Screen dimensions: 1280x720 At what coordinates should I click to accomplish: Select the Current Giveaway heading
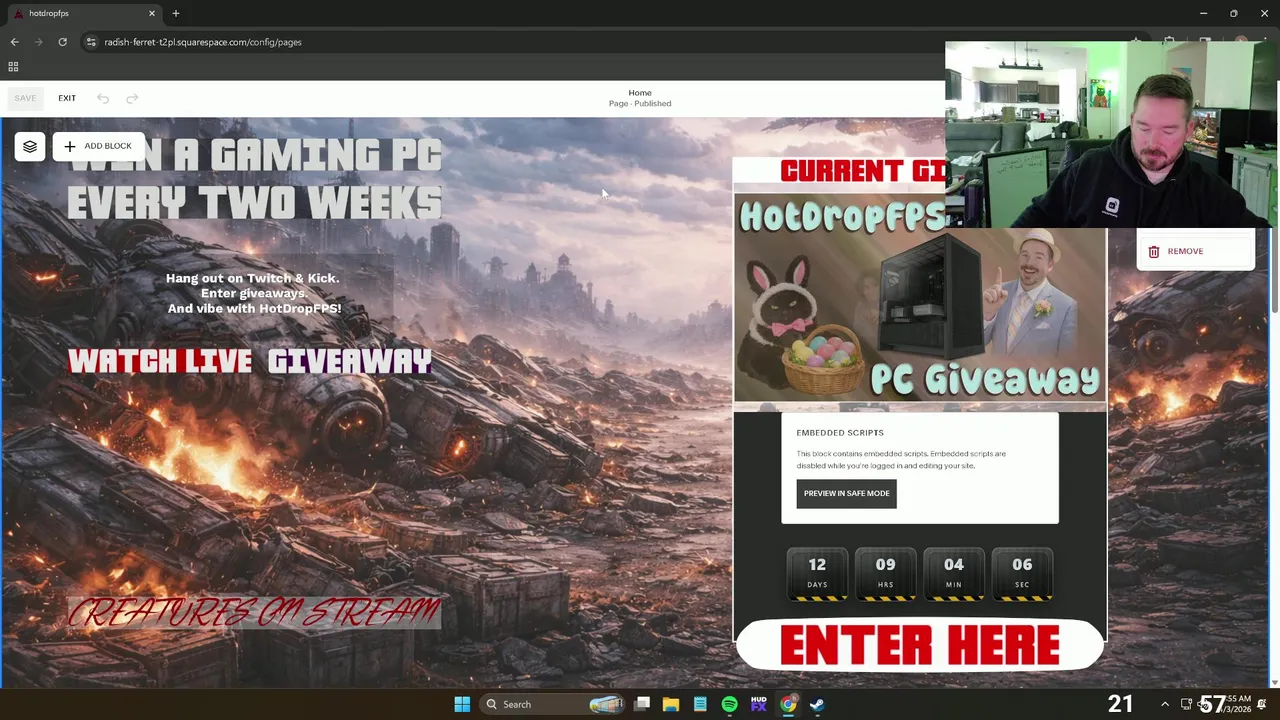point(862,171)
